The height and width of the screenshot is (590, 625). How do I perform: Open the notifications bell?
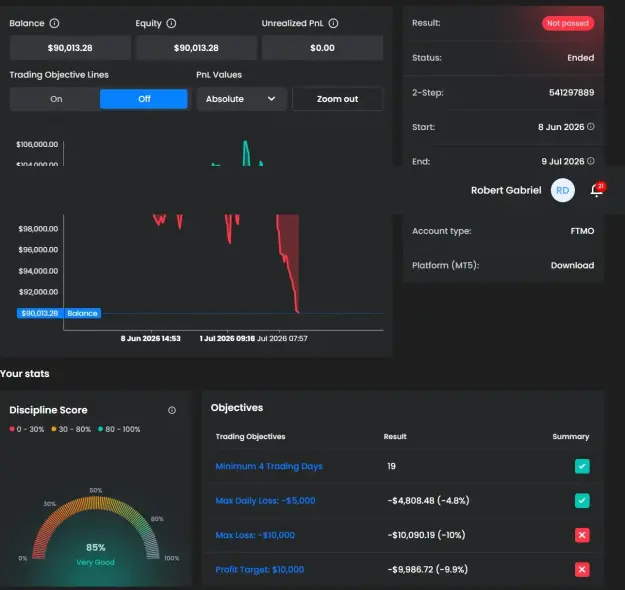[x=597, y=190]
